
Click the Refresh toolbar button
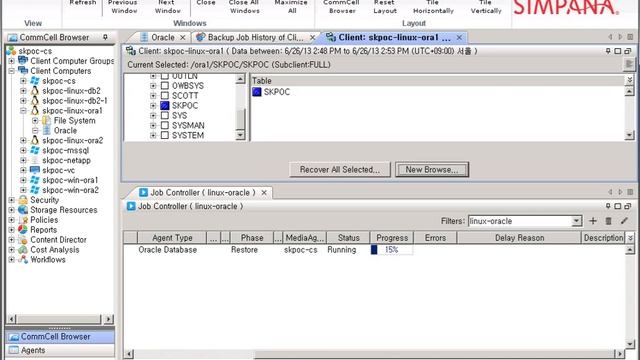tap(82, 3)
